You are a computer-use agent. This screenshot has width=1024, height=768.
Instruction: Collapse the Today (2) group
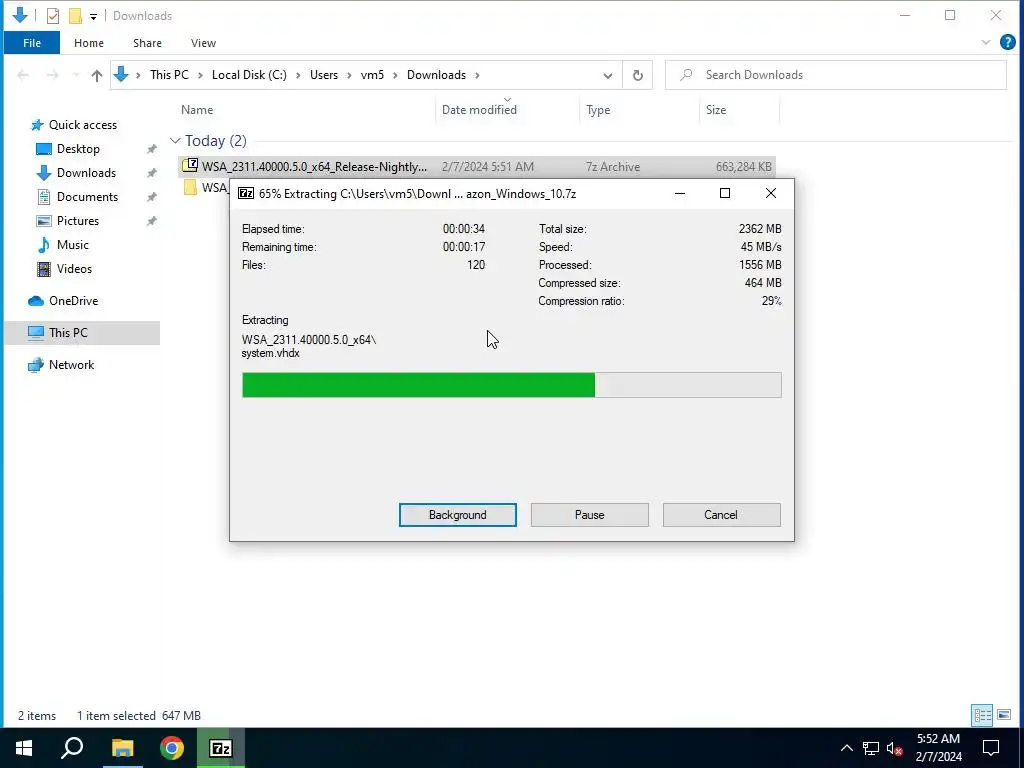point(174,141)
